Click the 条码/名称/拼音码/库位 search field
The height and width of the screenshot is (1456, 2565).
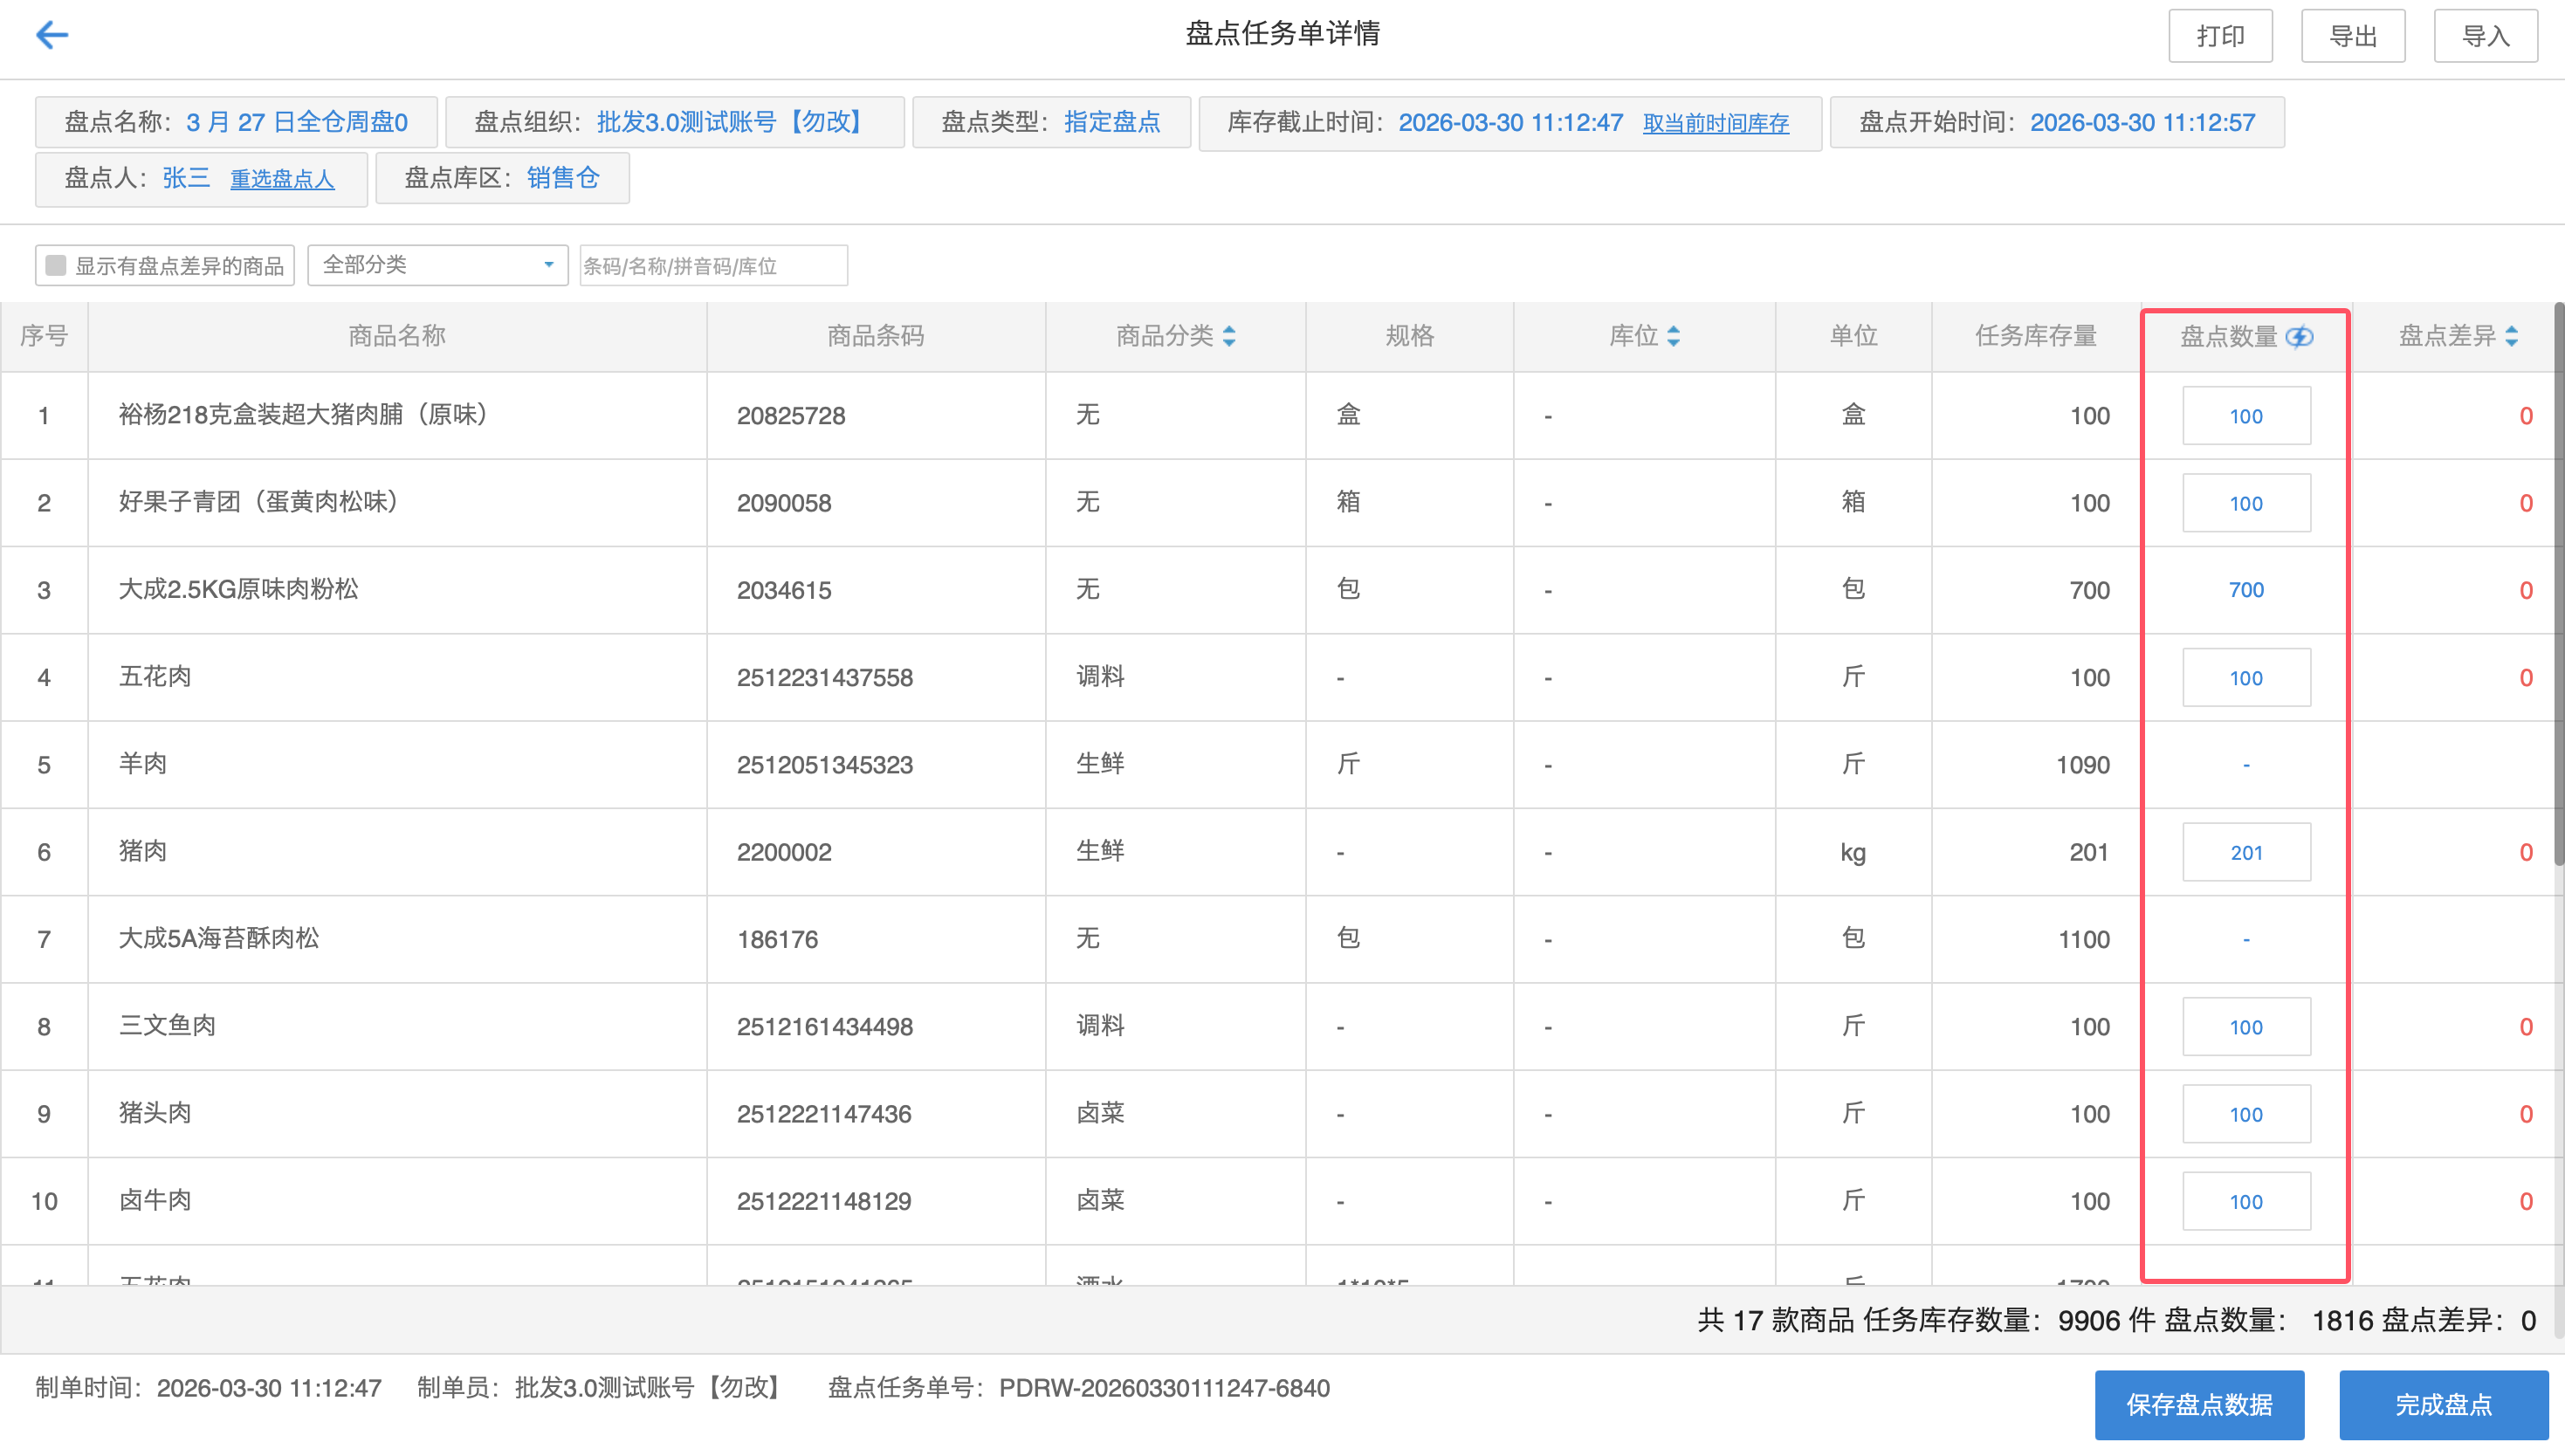[x=713, y=266]
